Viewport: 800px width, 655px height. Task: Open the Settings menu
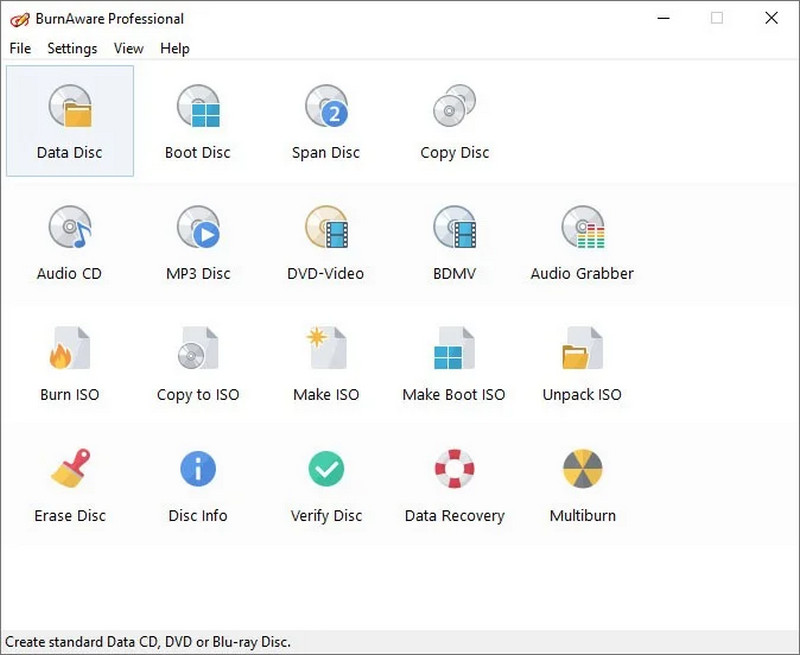pos(72,48)
